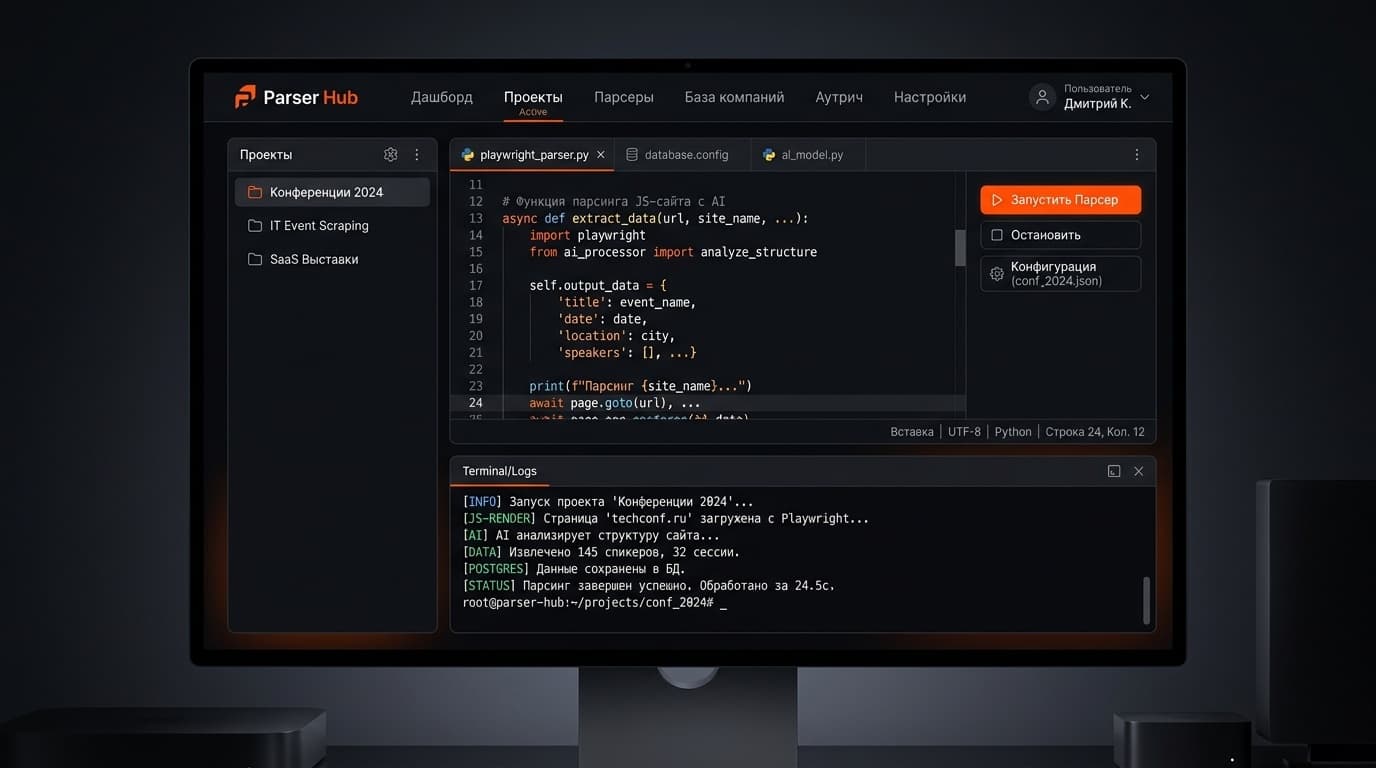Click the user avatar icon for Дмитрий К.
The image size is (1376, 768).
(x=1041, y=96)
